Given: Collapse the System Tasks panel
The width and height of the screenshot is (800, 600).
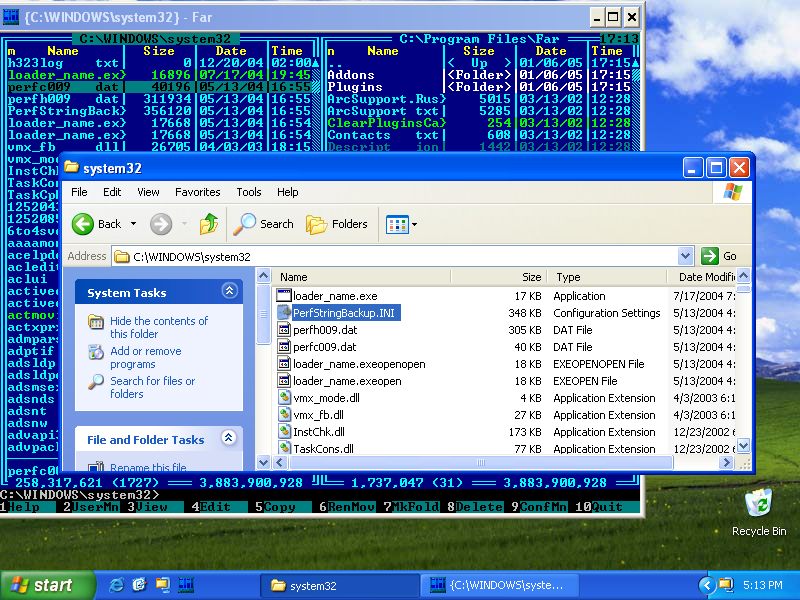Looking at the screenshot, I should click(x=230, y=291).
